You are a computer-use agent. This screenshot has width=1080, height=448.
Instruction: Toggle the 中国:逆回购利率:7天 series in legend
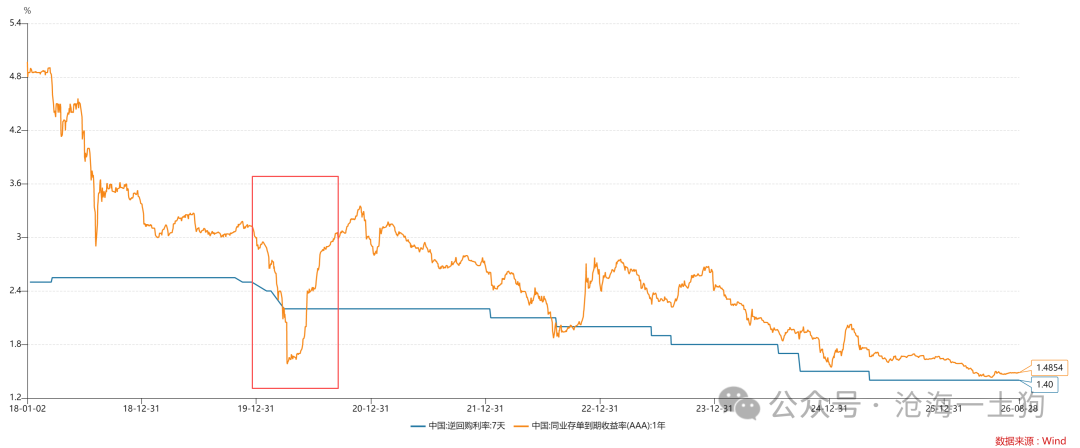click(x=458, y=426)
